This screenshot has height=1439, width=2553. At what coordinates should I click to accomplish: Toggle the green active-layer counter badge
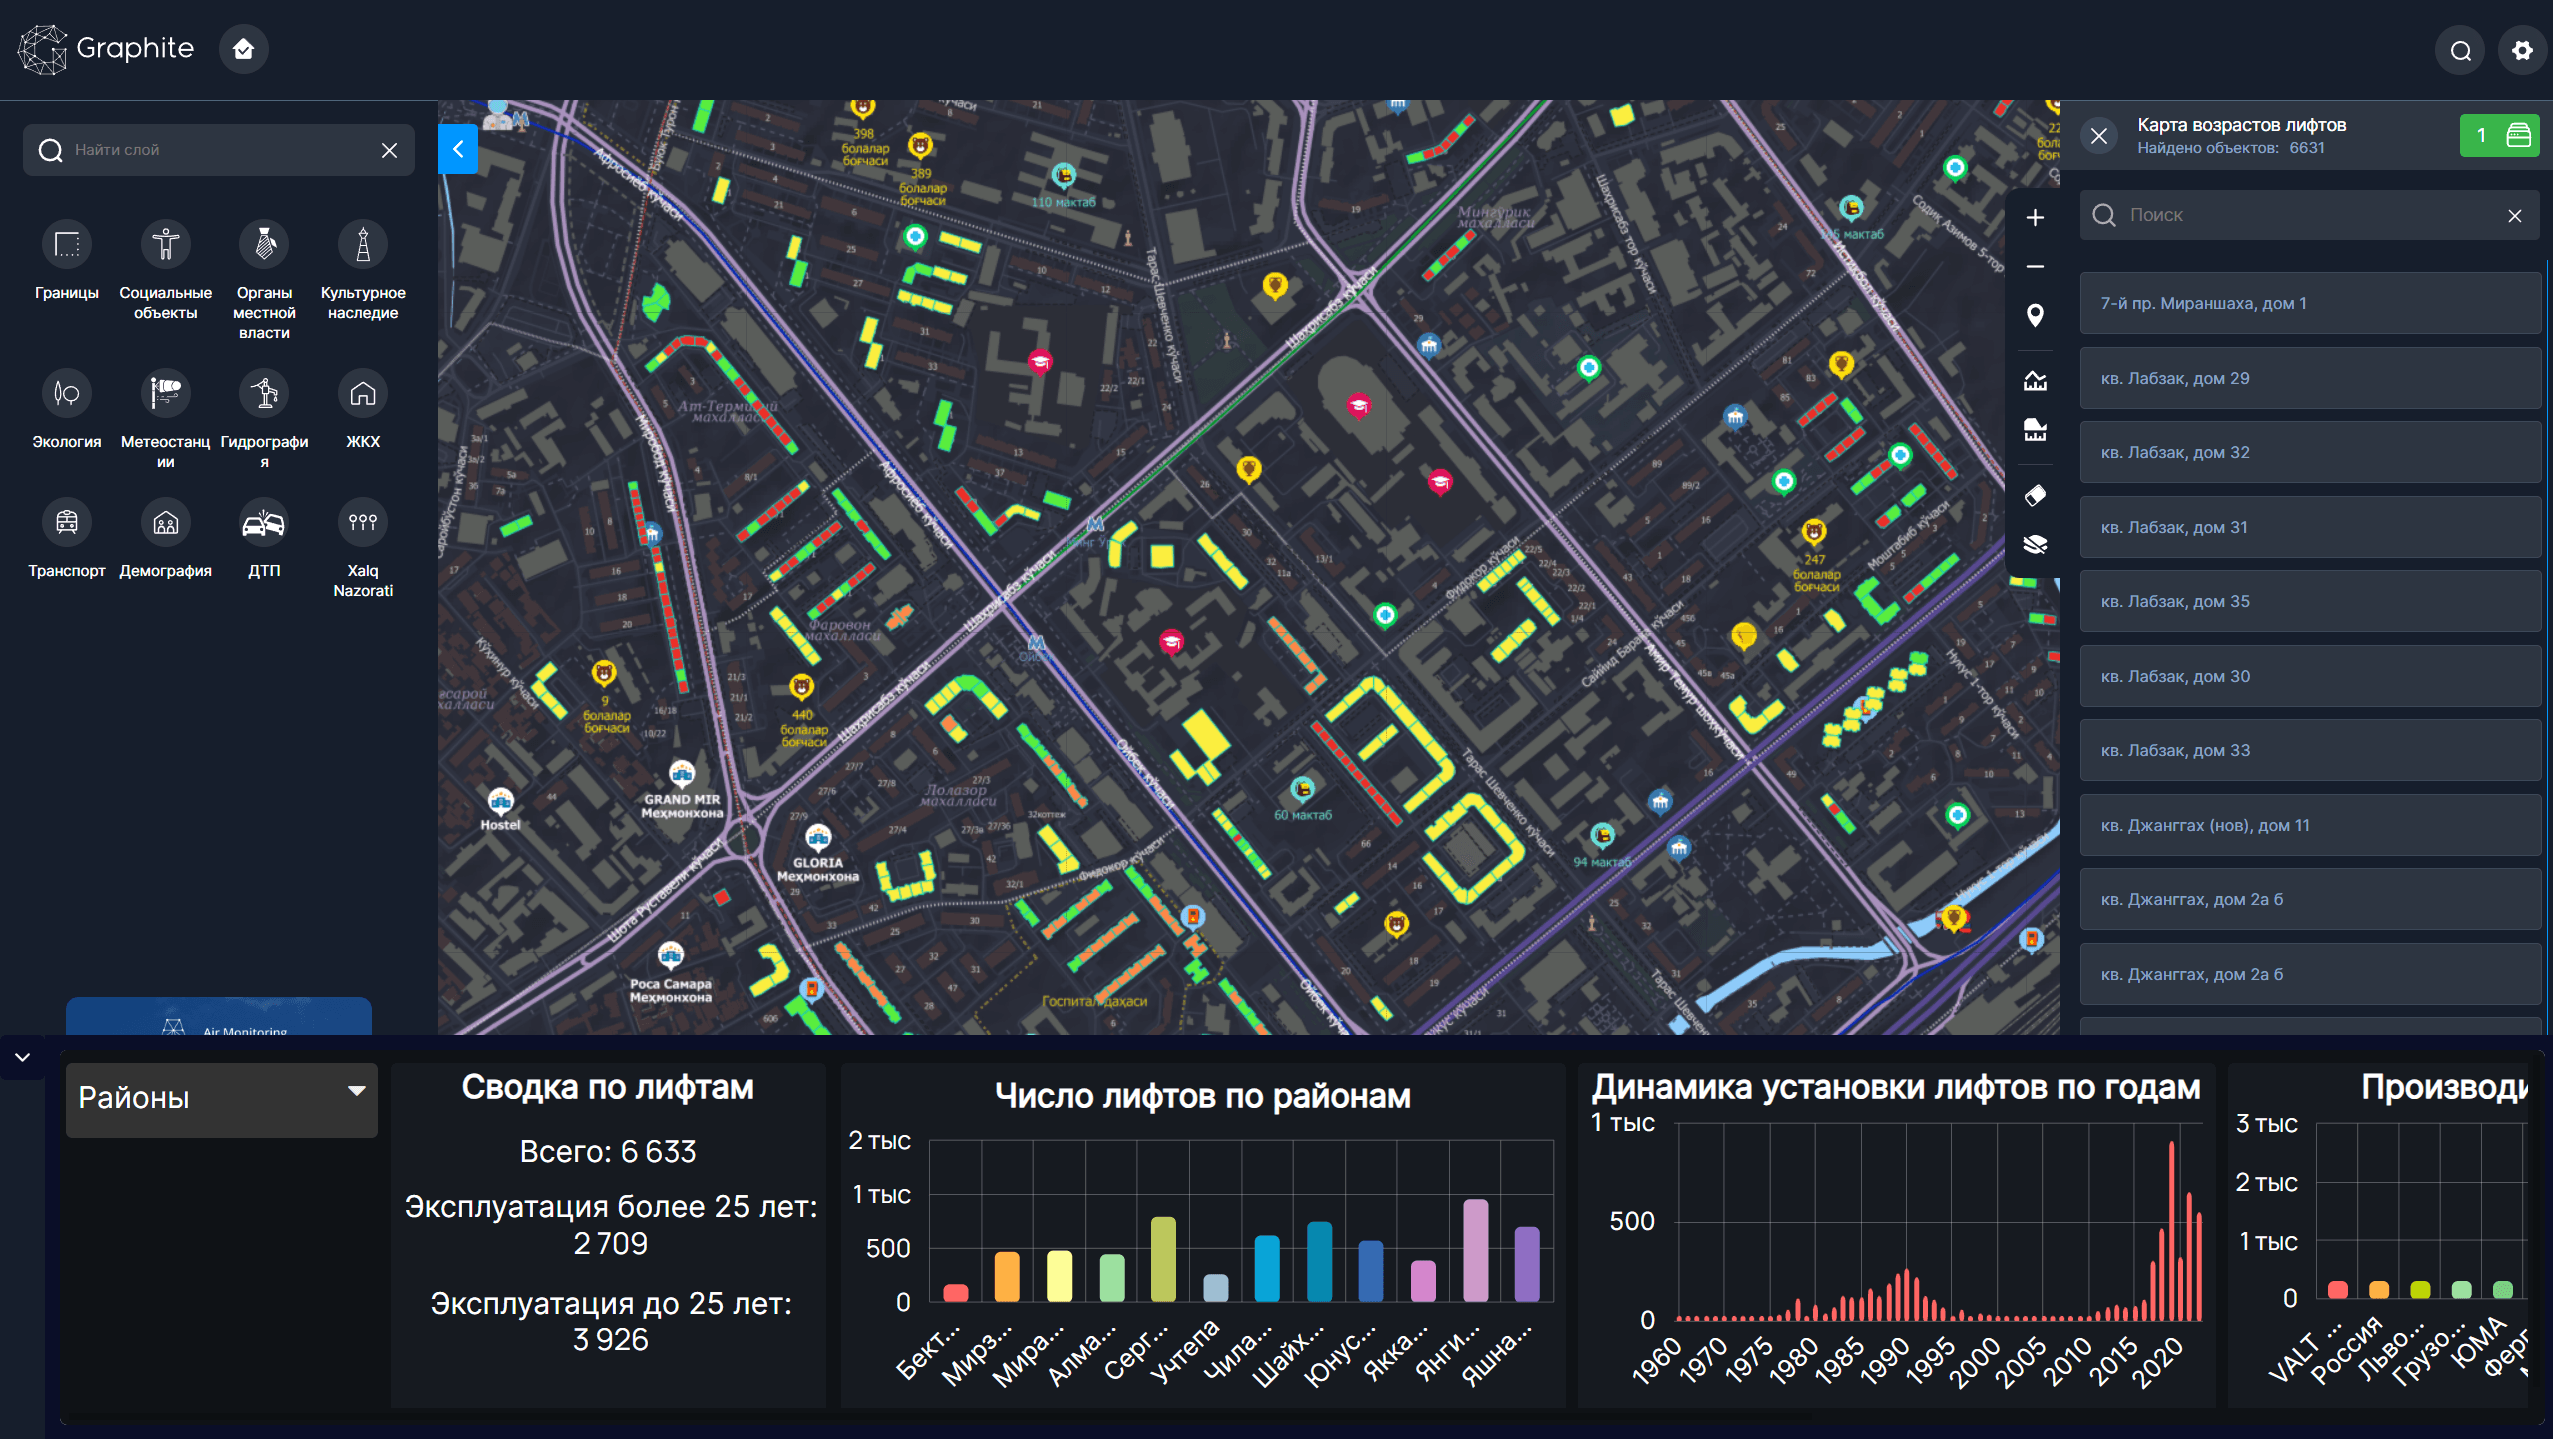coord(2498,136)
